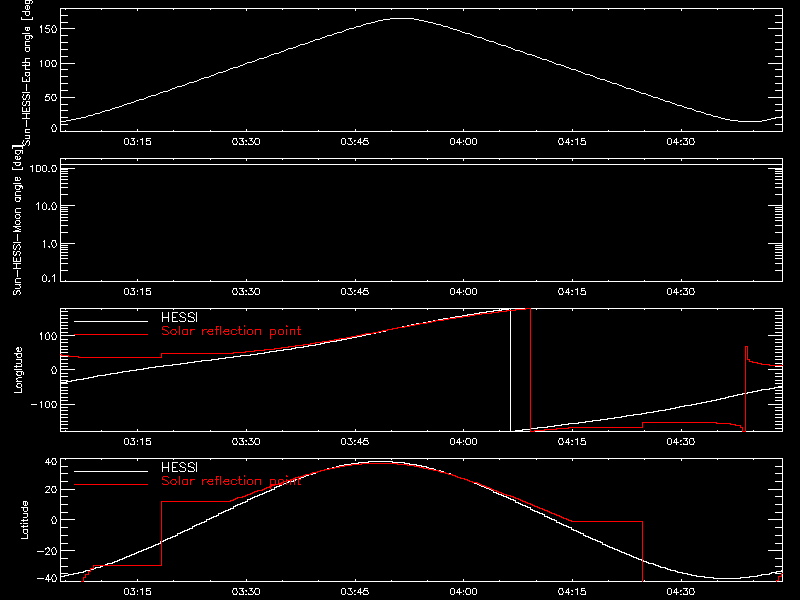
Task: Click the -20 tick on Latitude axis
Action: [47, 551]
